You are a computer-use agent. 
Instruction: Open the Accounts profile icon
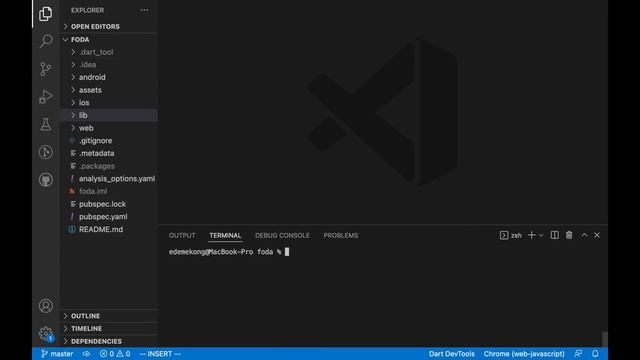click(46, 306)
